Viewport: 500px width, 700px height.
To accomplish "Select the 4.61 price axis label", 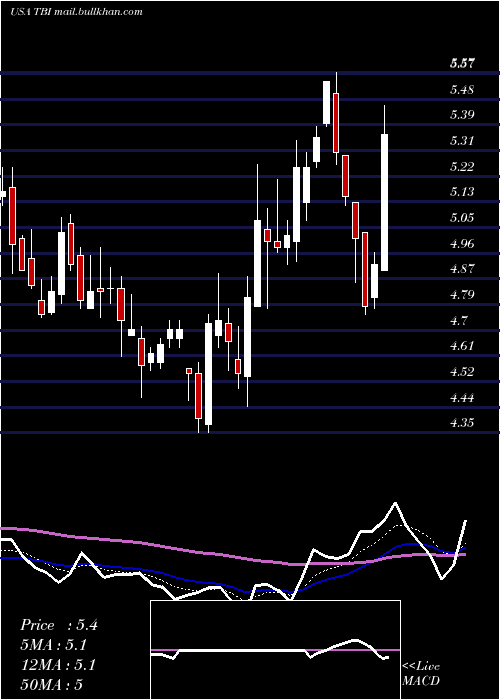I will [x=462, y=346].
